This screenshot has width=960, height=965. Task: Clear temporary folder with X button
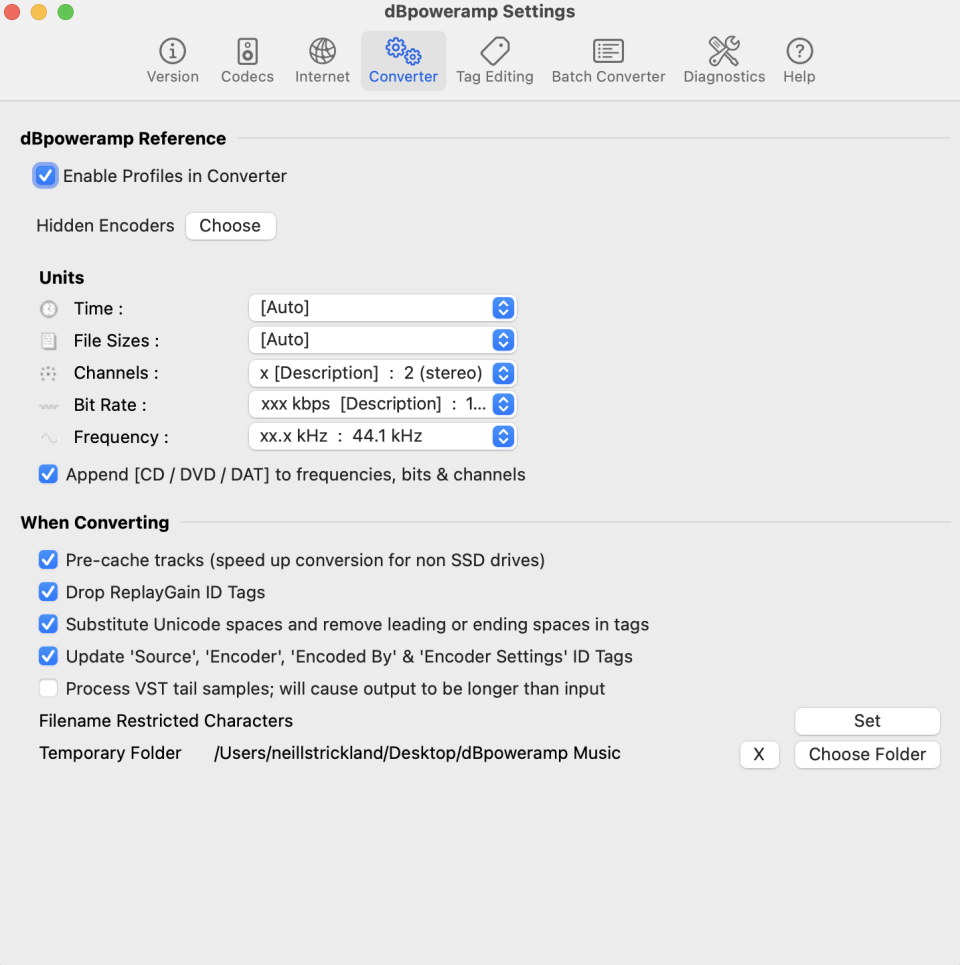click(759, 754)
